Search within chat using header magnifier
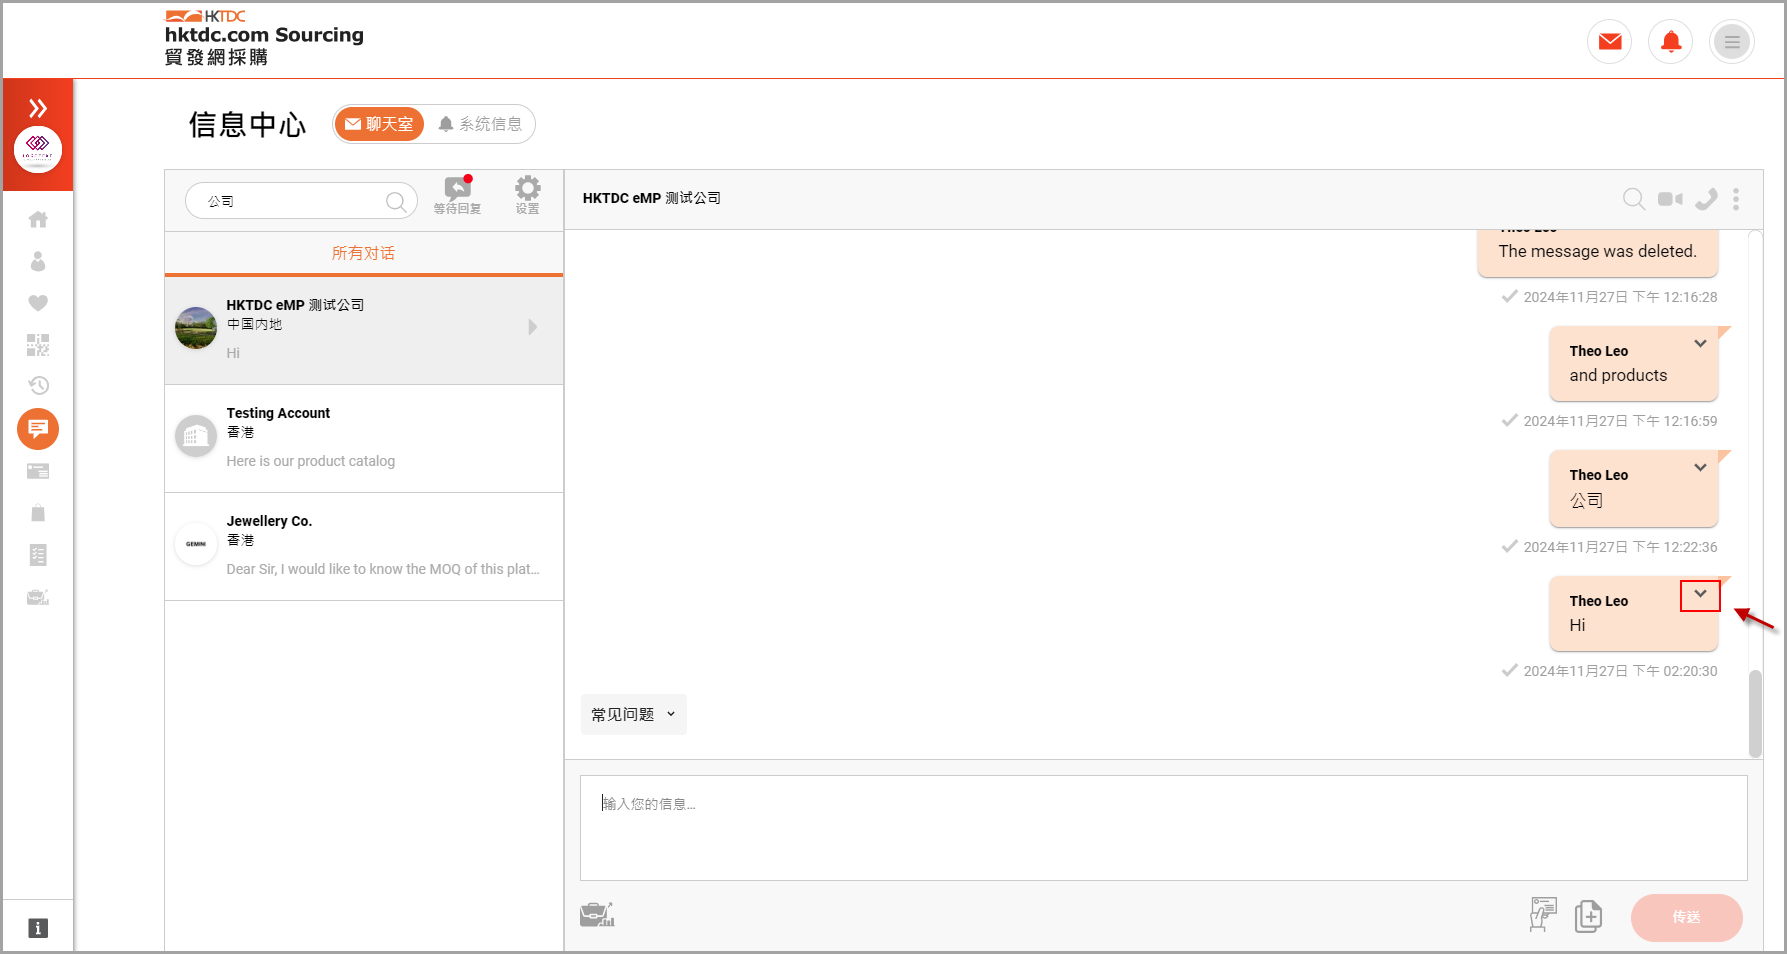This screenshot has height=954, width=1787. [1634, 199]
